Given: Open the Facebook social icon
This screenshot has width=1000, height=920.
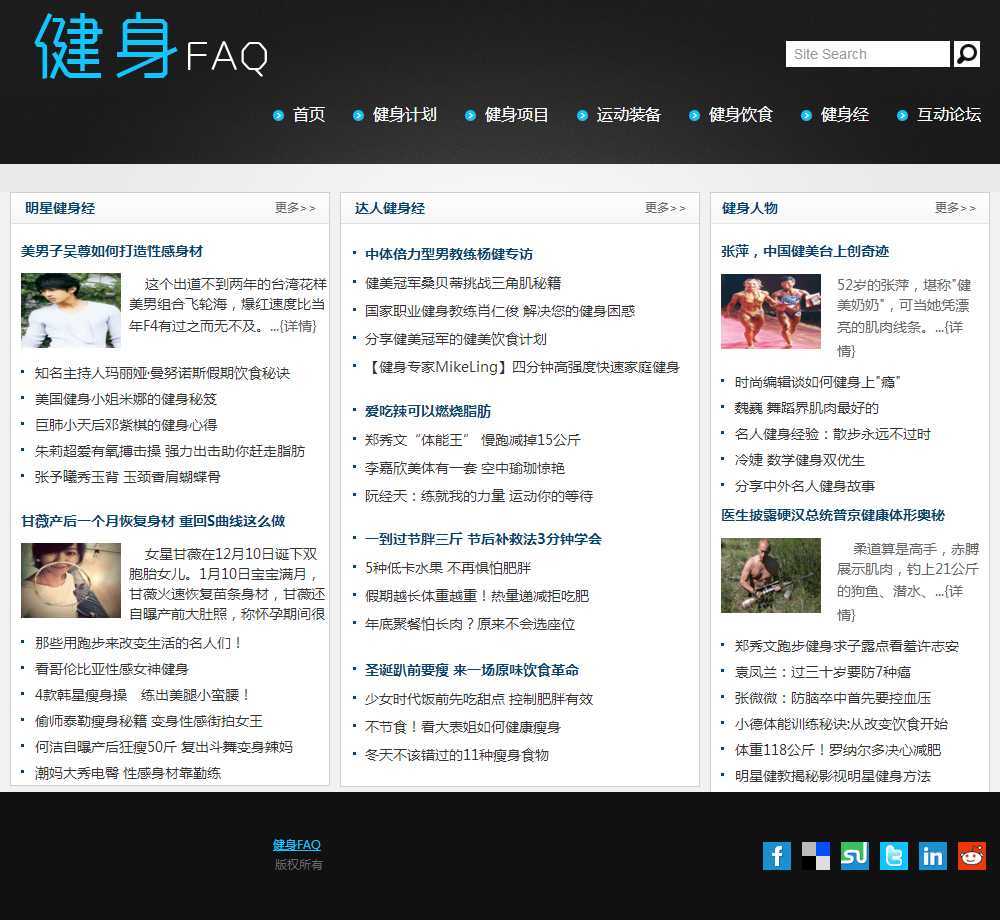Looking at the screenshot, I should pos(776,856).
